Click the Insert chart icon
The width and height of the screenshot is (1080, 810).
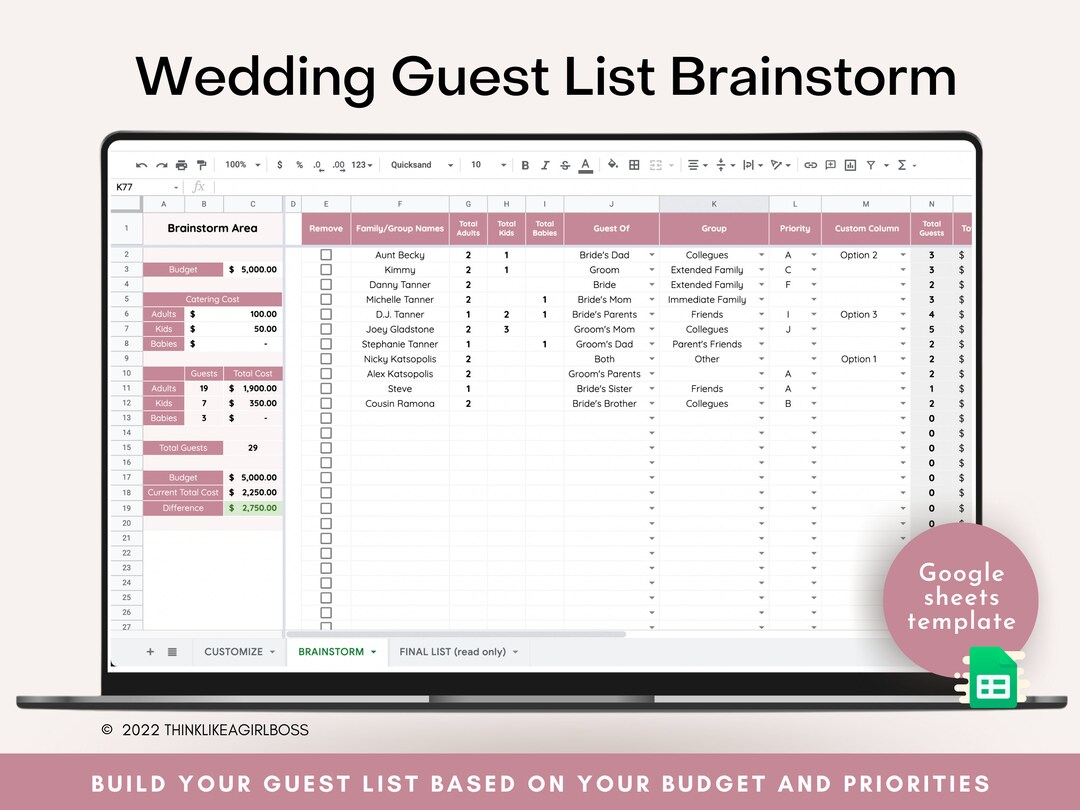(851, 165)
